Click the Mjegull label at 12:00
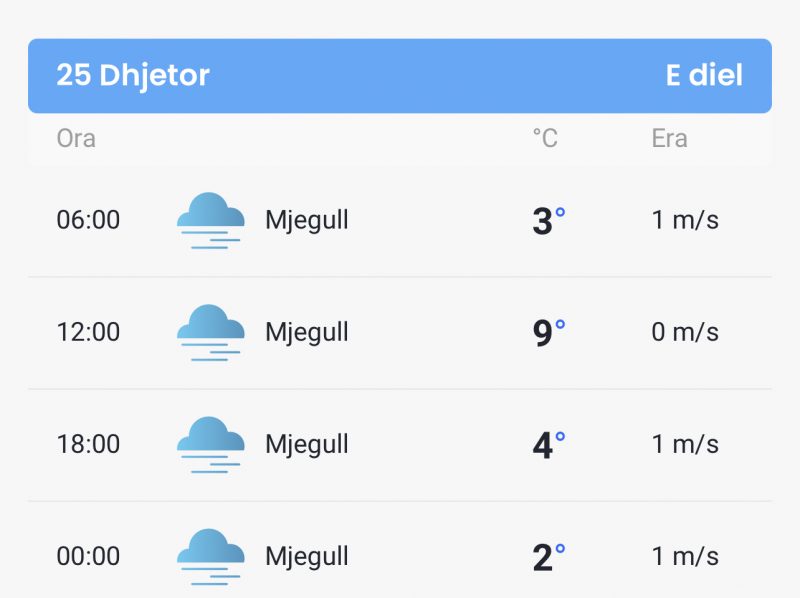This screenshot has width=800, height=598. pos(307,333)
